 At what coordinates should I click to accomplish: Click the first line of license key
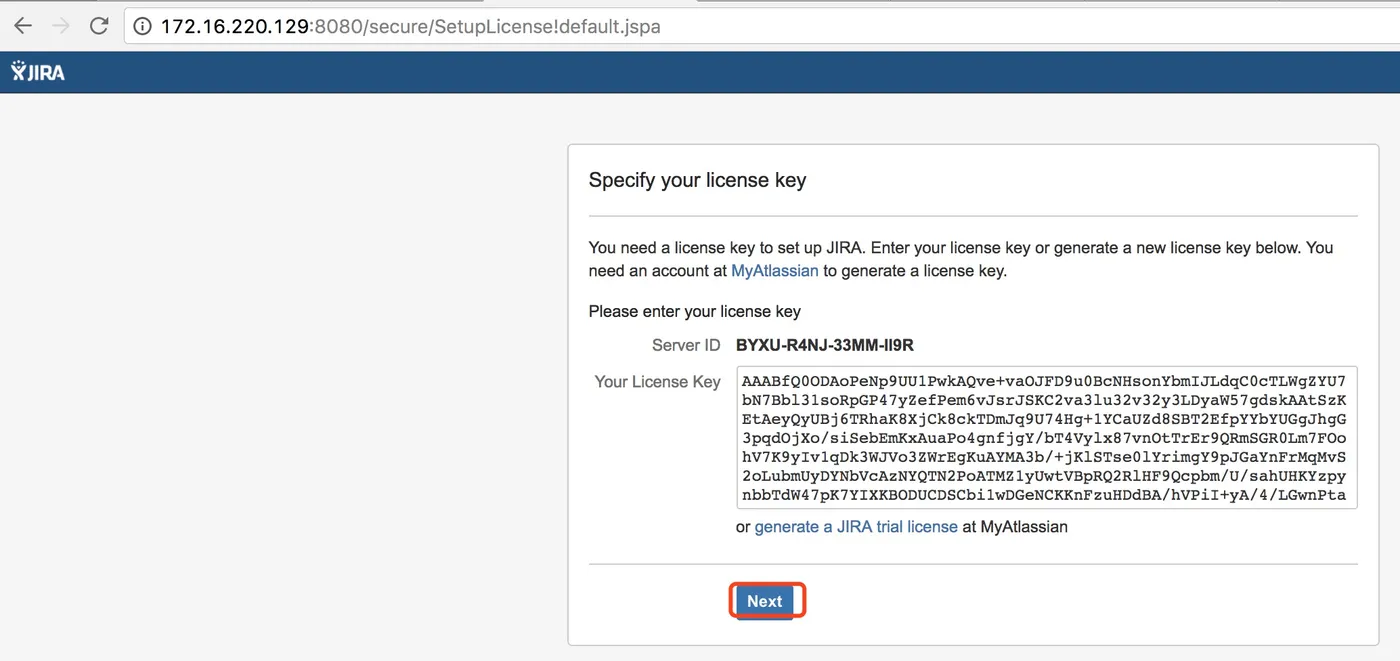coord(1043,381)
